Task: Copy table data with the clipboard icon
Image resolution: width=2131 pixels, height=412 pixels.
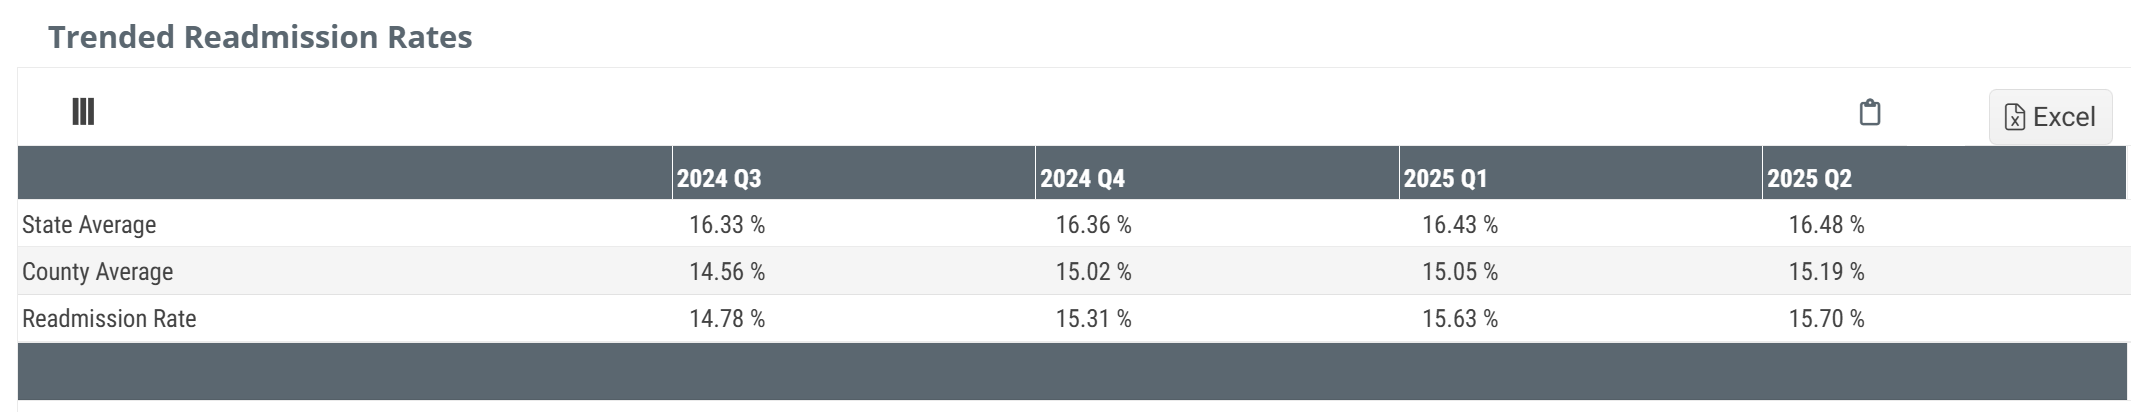Action: pos(1869,113)
